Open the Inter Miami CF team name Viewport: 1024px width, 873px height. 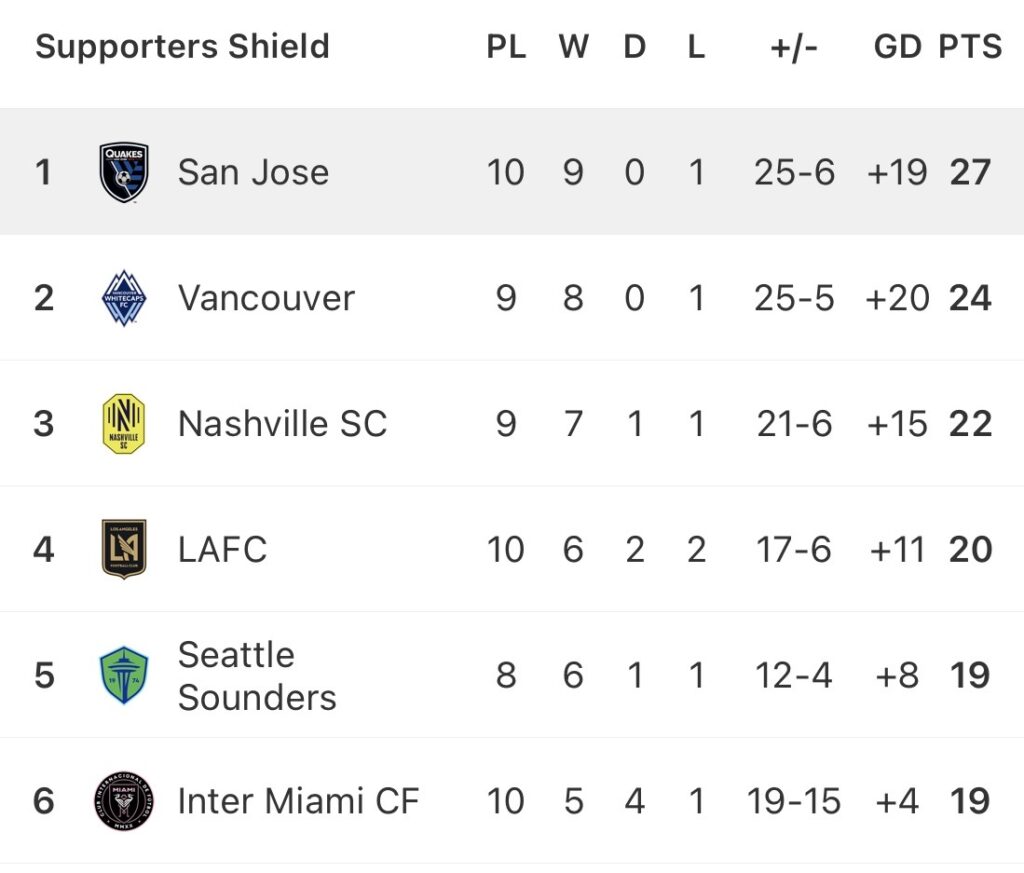pyautogui.click(x=298, y=801)
